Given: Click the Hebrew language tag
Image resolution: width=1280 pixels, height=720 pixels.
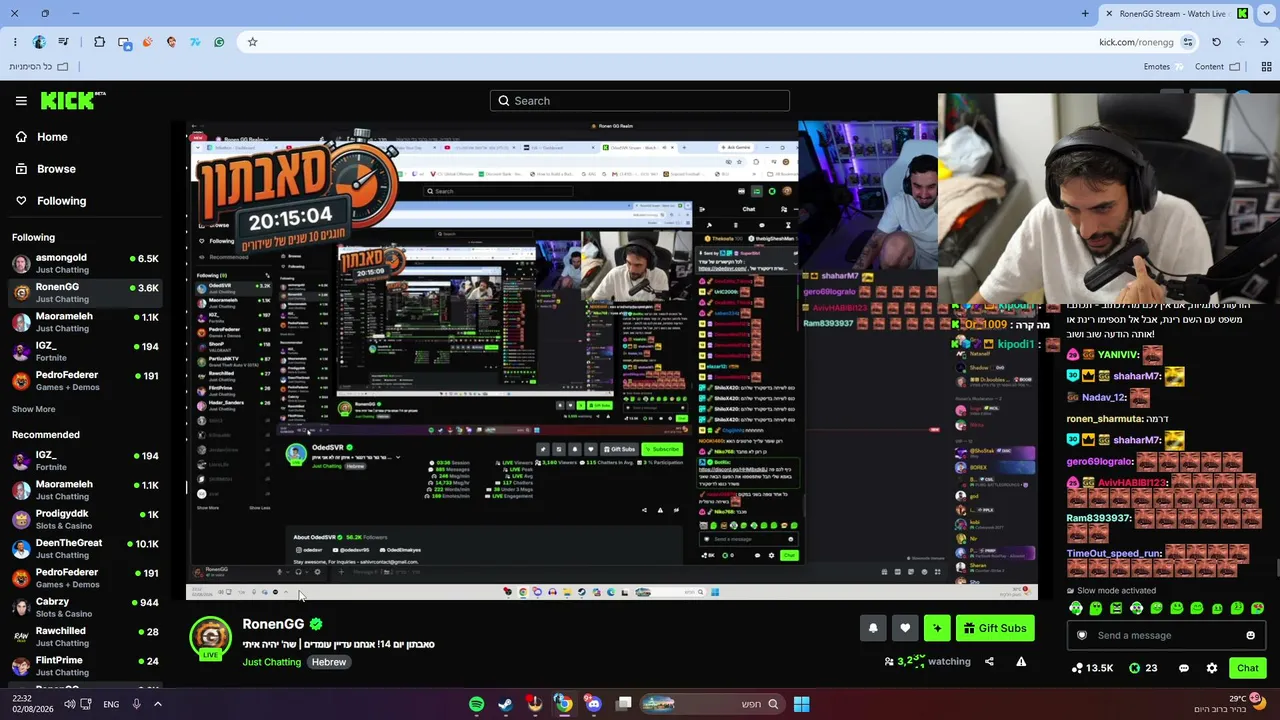Looking at the screenshot, I should point(328,662).
